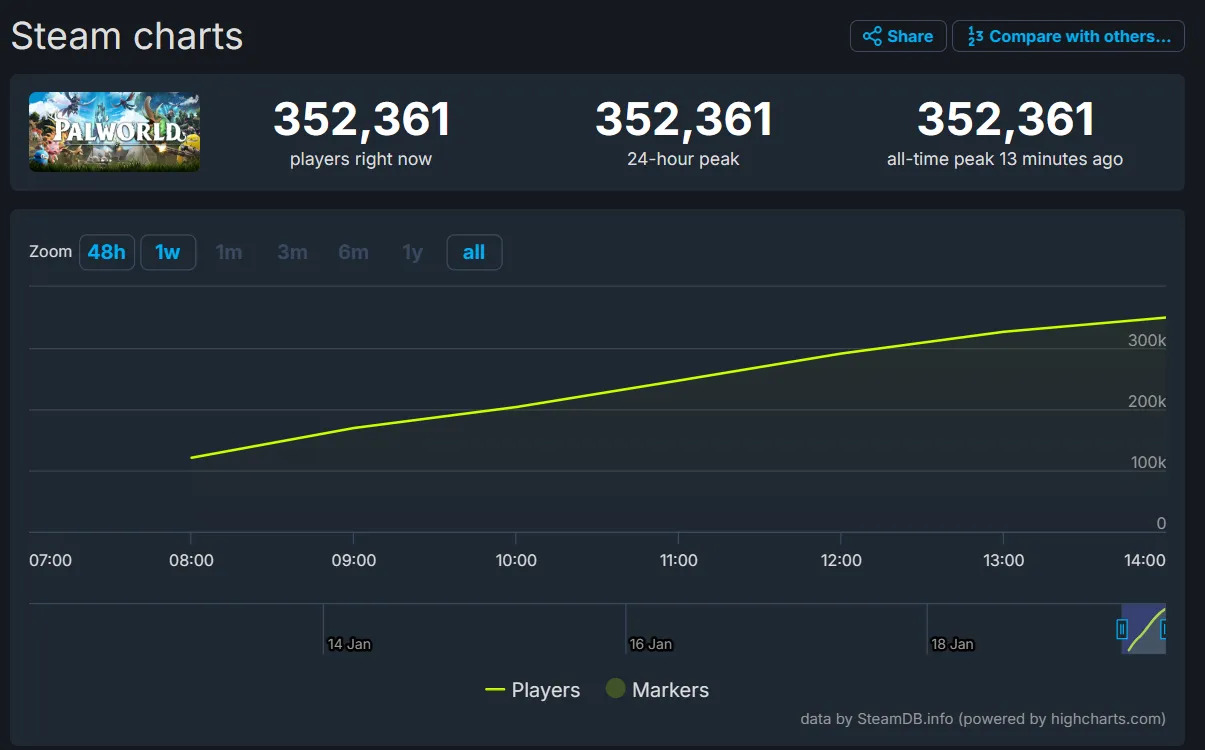Click the 08:00 axis label

(191, 560)
